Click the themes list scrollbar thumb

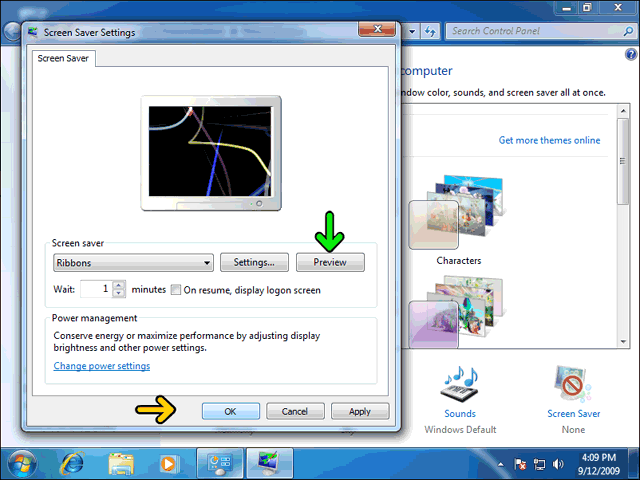[x=623, y=161]
